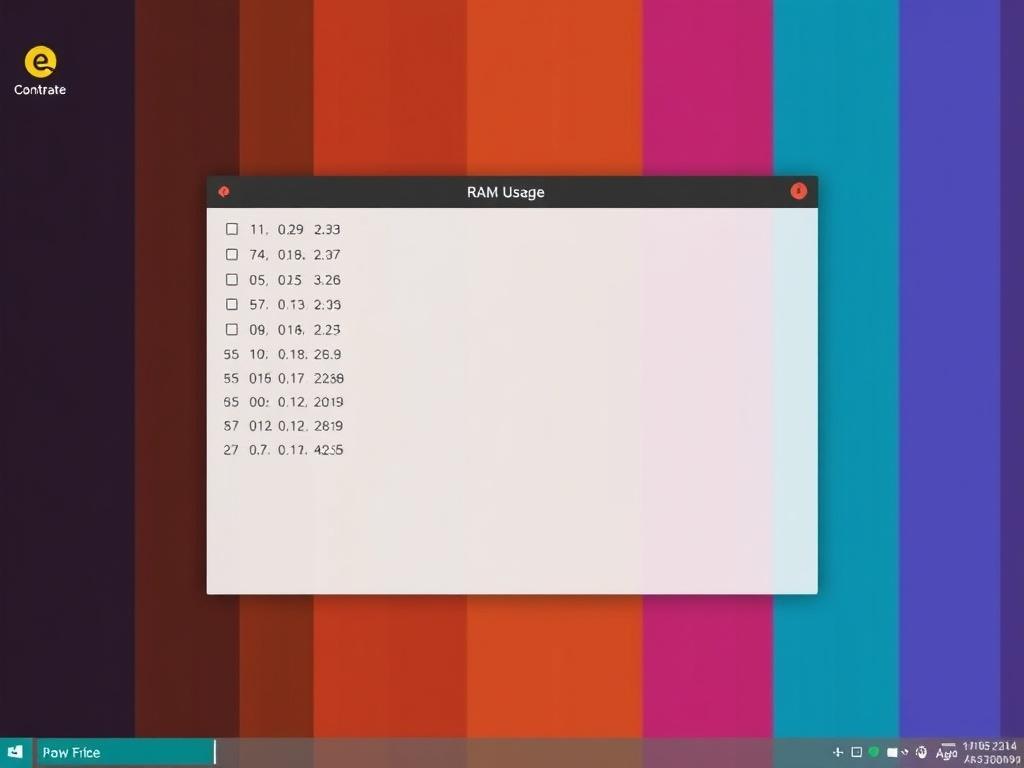Select the checkbox for row 09, 016, 2.23
The height and width of the screenshot is (768, 1024).
click(232, 329)
